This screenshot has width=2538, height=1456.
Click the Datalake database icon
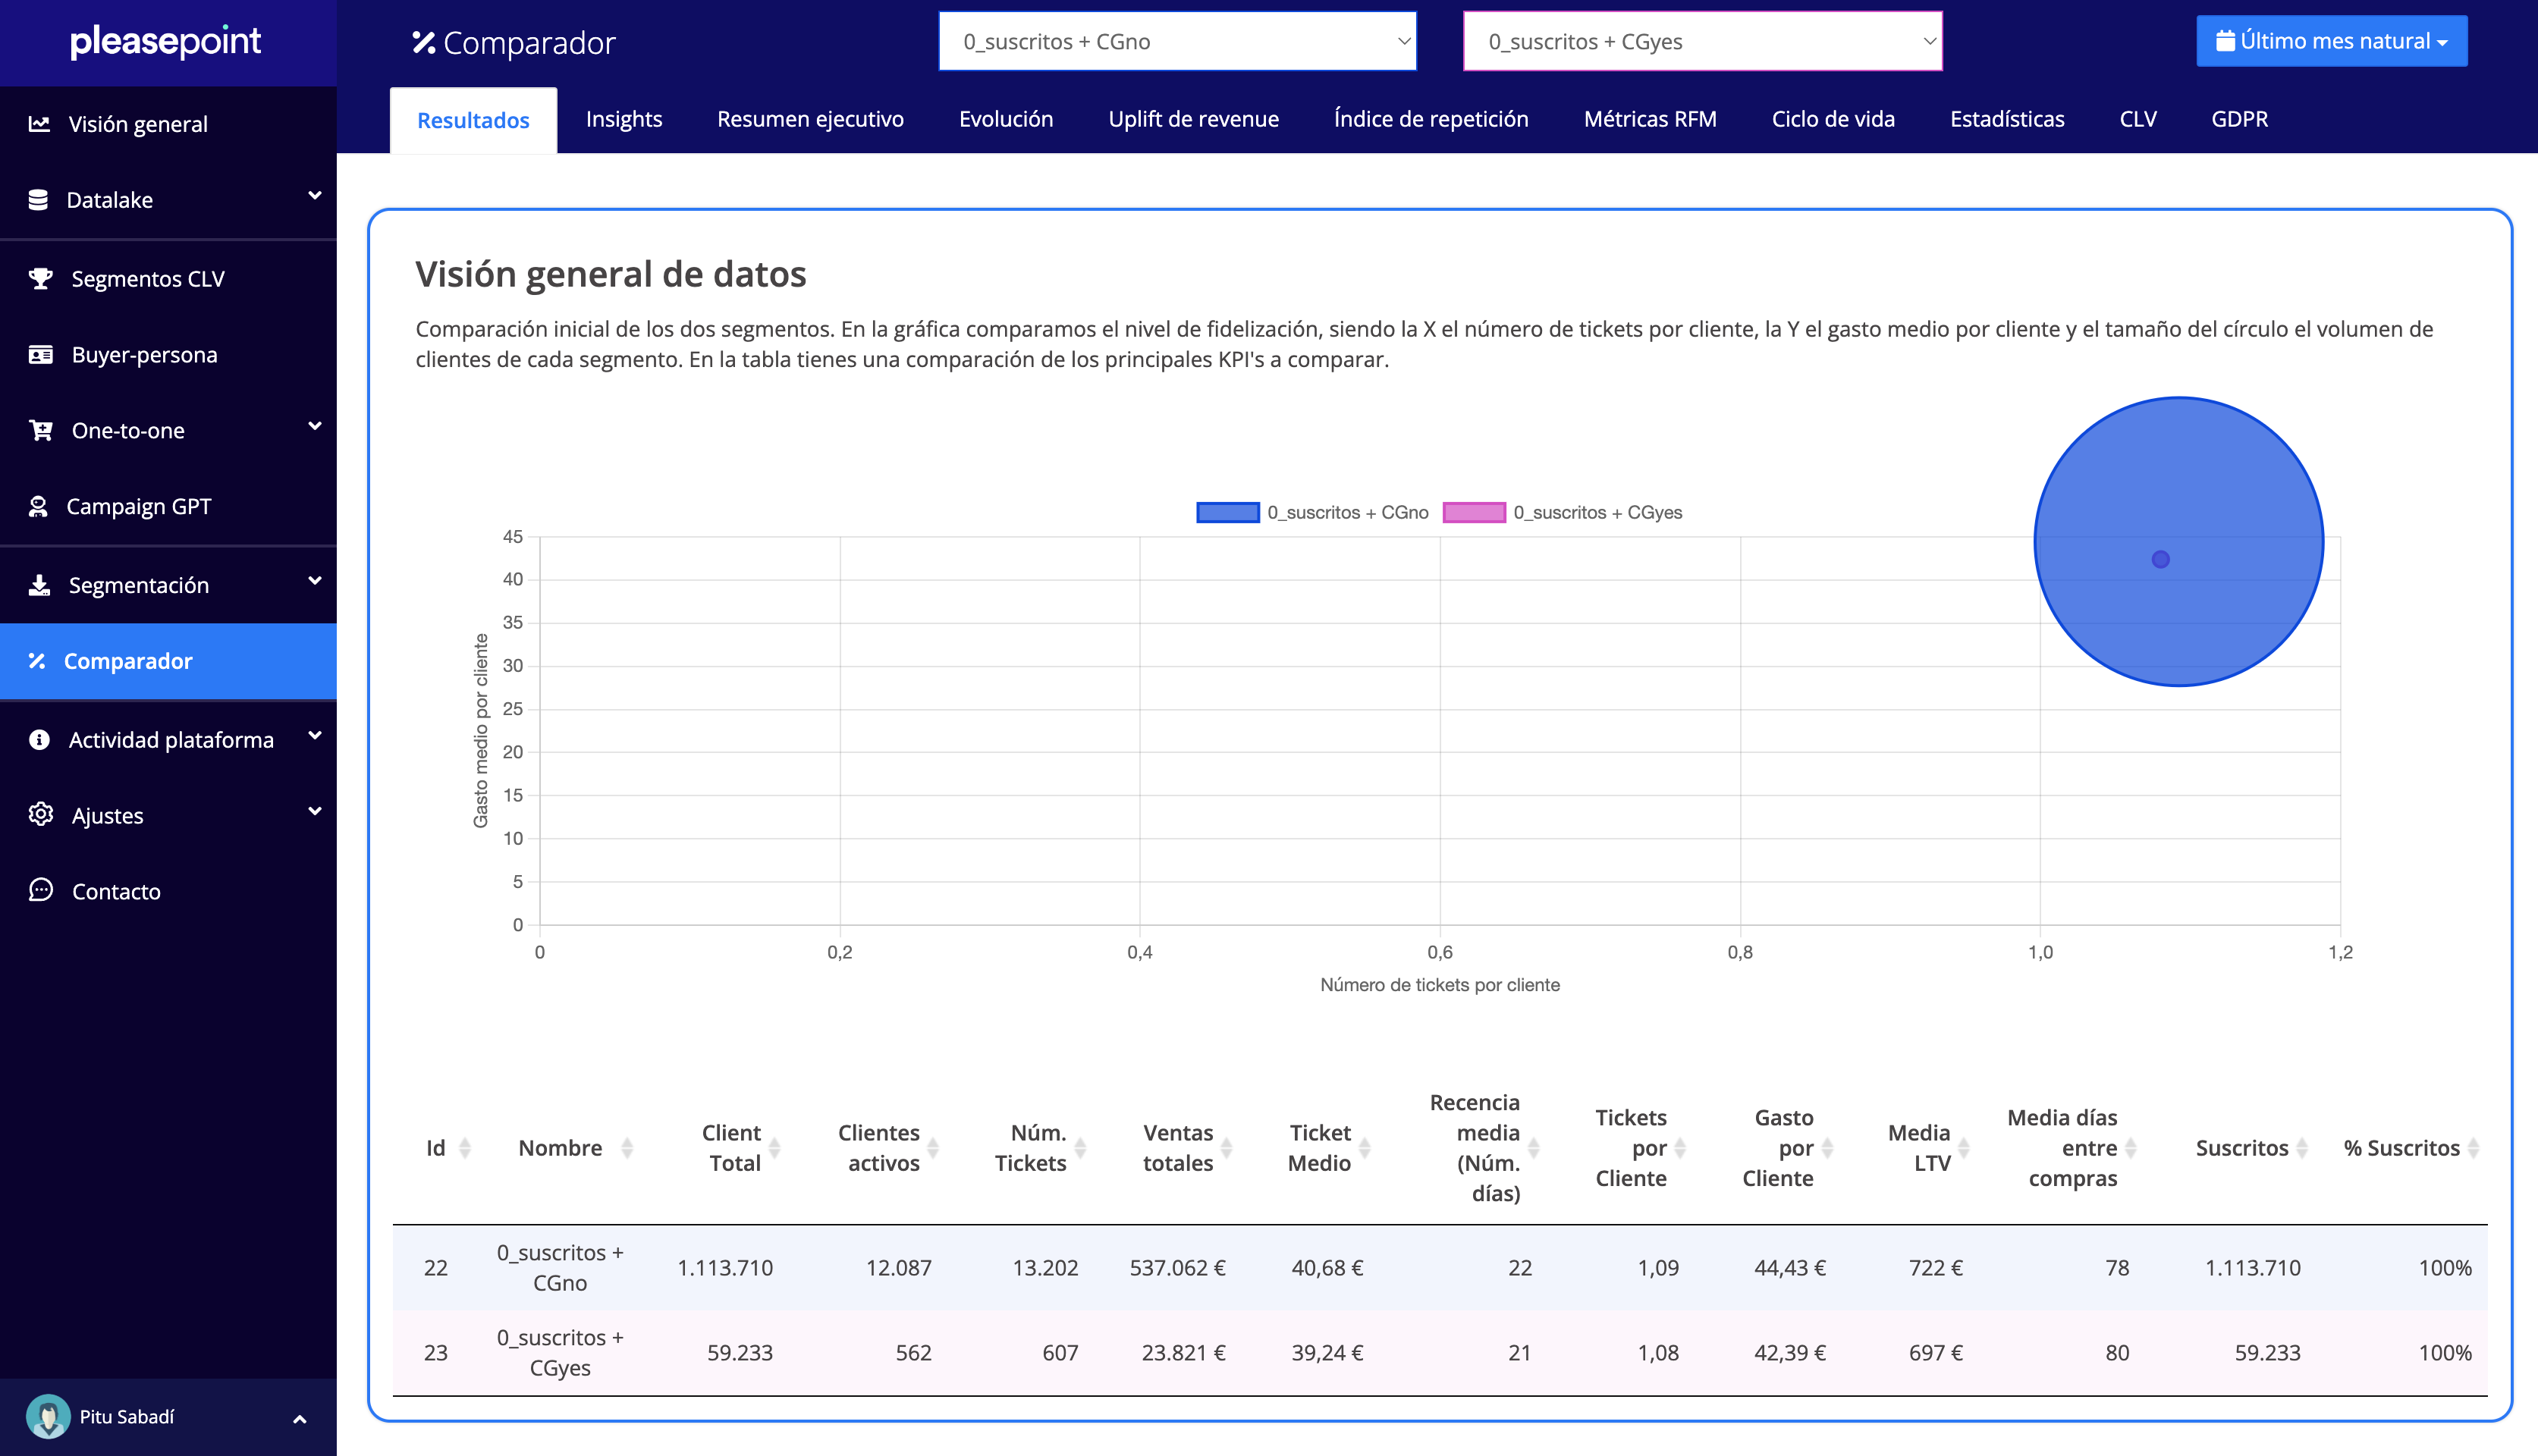38,200
